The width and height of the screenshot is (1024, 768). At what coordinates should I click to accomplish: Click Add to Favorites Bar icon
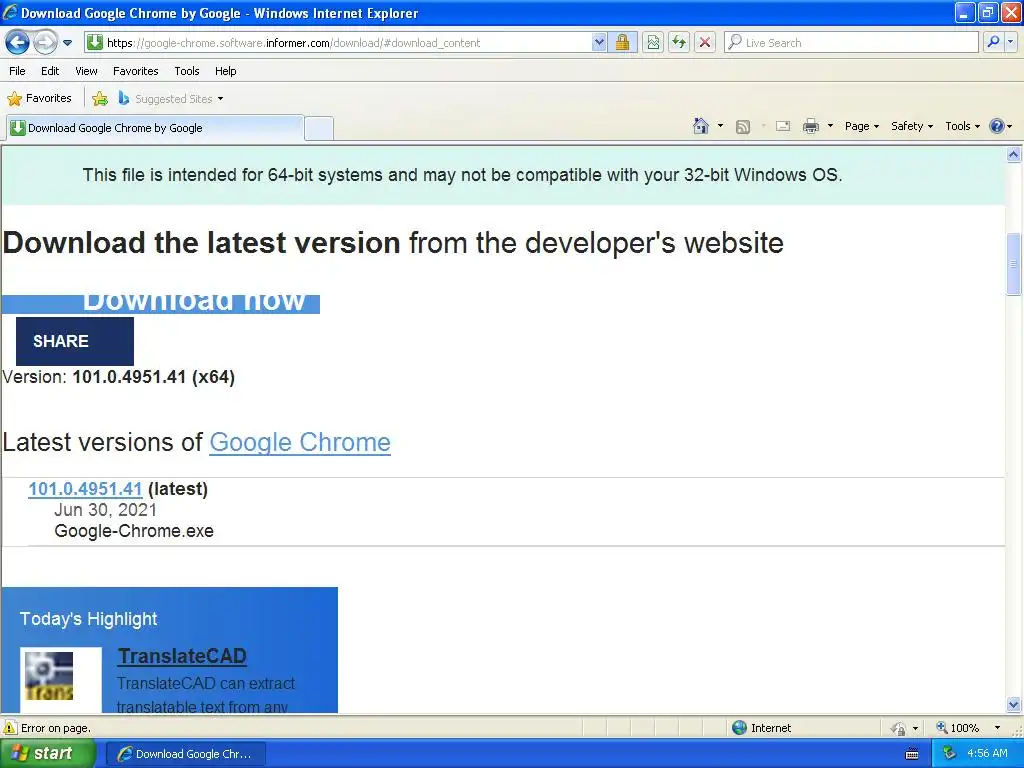(x=100, y=99)
